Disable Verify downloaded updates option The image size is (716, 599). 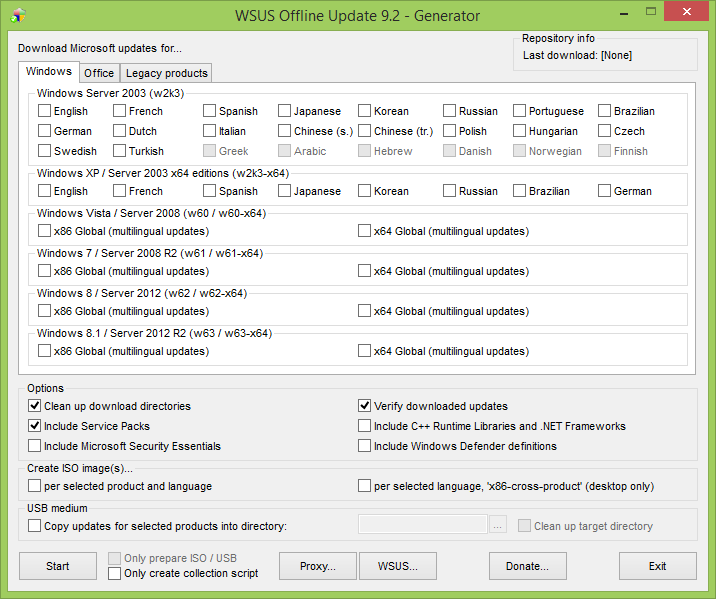[366, 406]
